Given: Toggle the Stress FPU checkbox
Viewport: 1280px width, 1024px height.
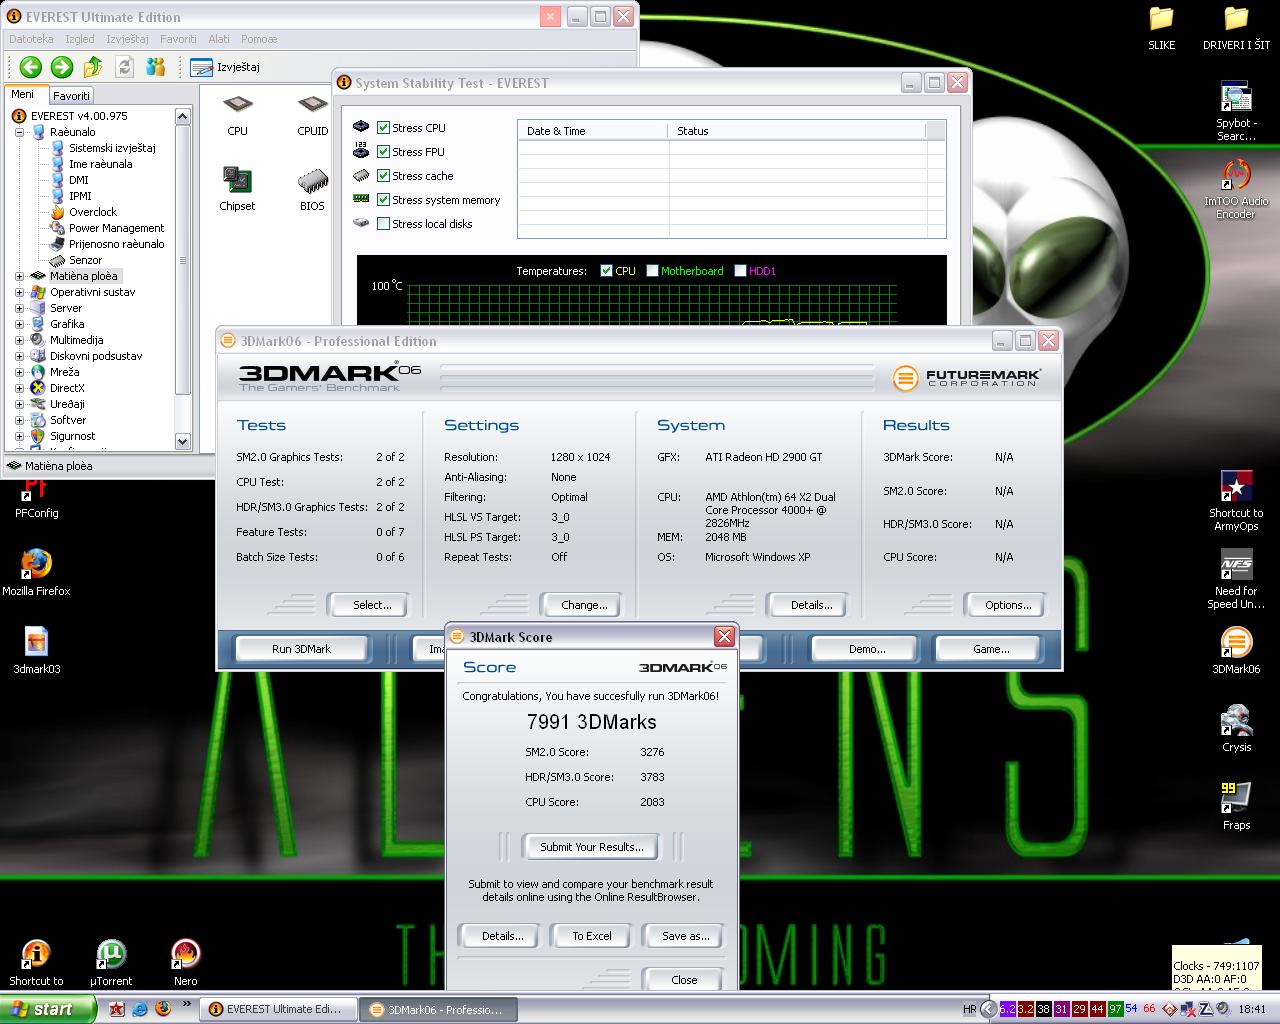Looking at the screenshot, I should point(383,152).
